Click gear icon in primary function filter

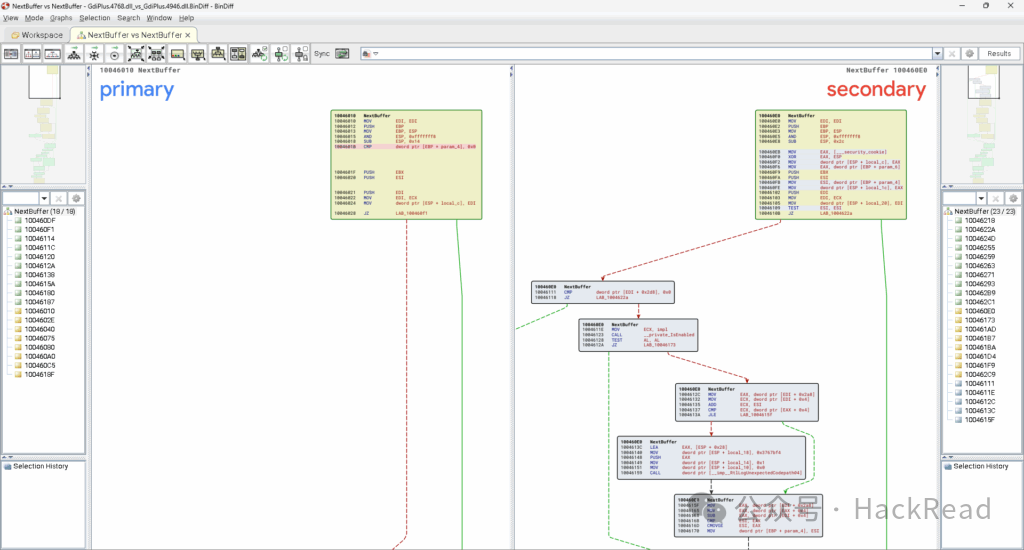(76, 198)
